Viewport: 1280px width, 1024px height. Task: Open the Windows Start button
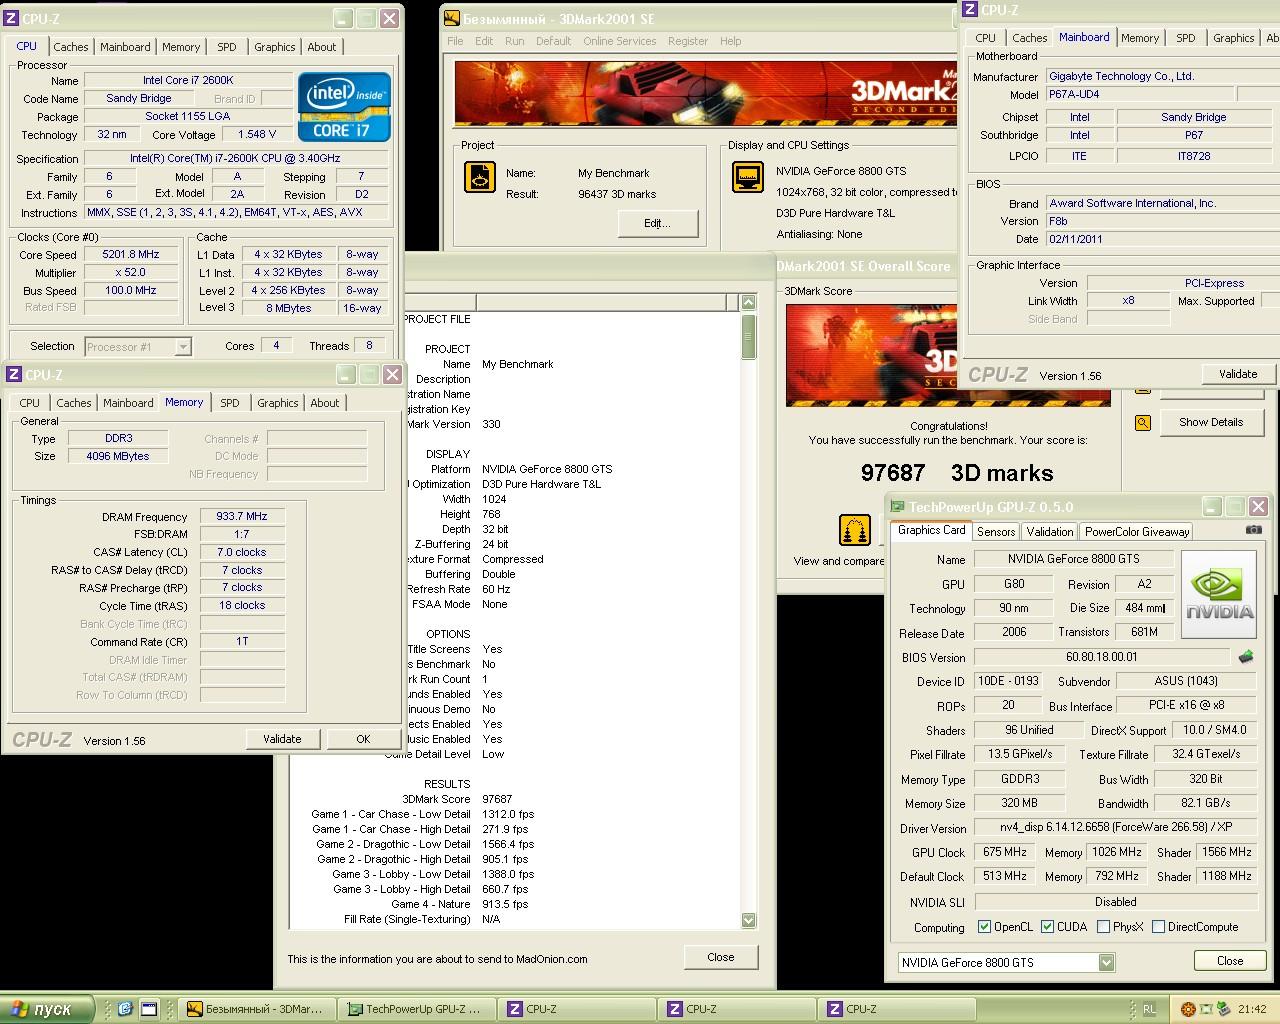coord(47,1009)
